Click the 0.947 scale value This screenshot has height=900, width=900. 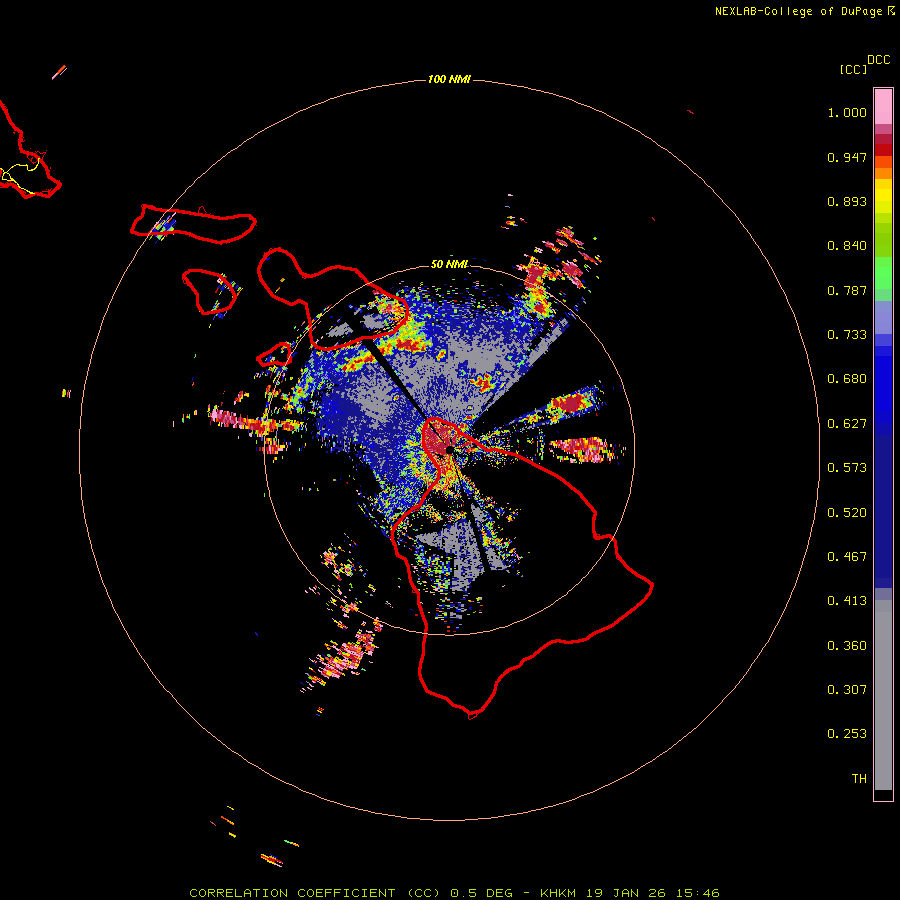click(847, 157)
